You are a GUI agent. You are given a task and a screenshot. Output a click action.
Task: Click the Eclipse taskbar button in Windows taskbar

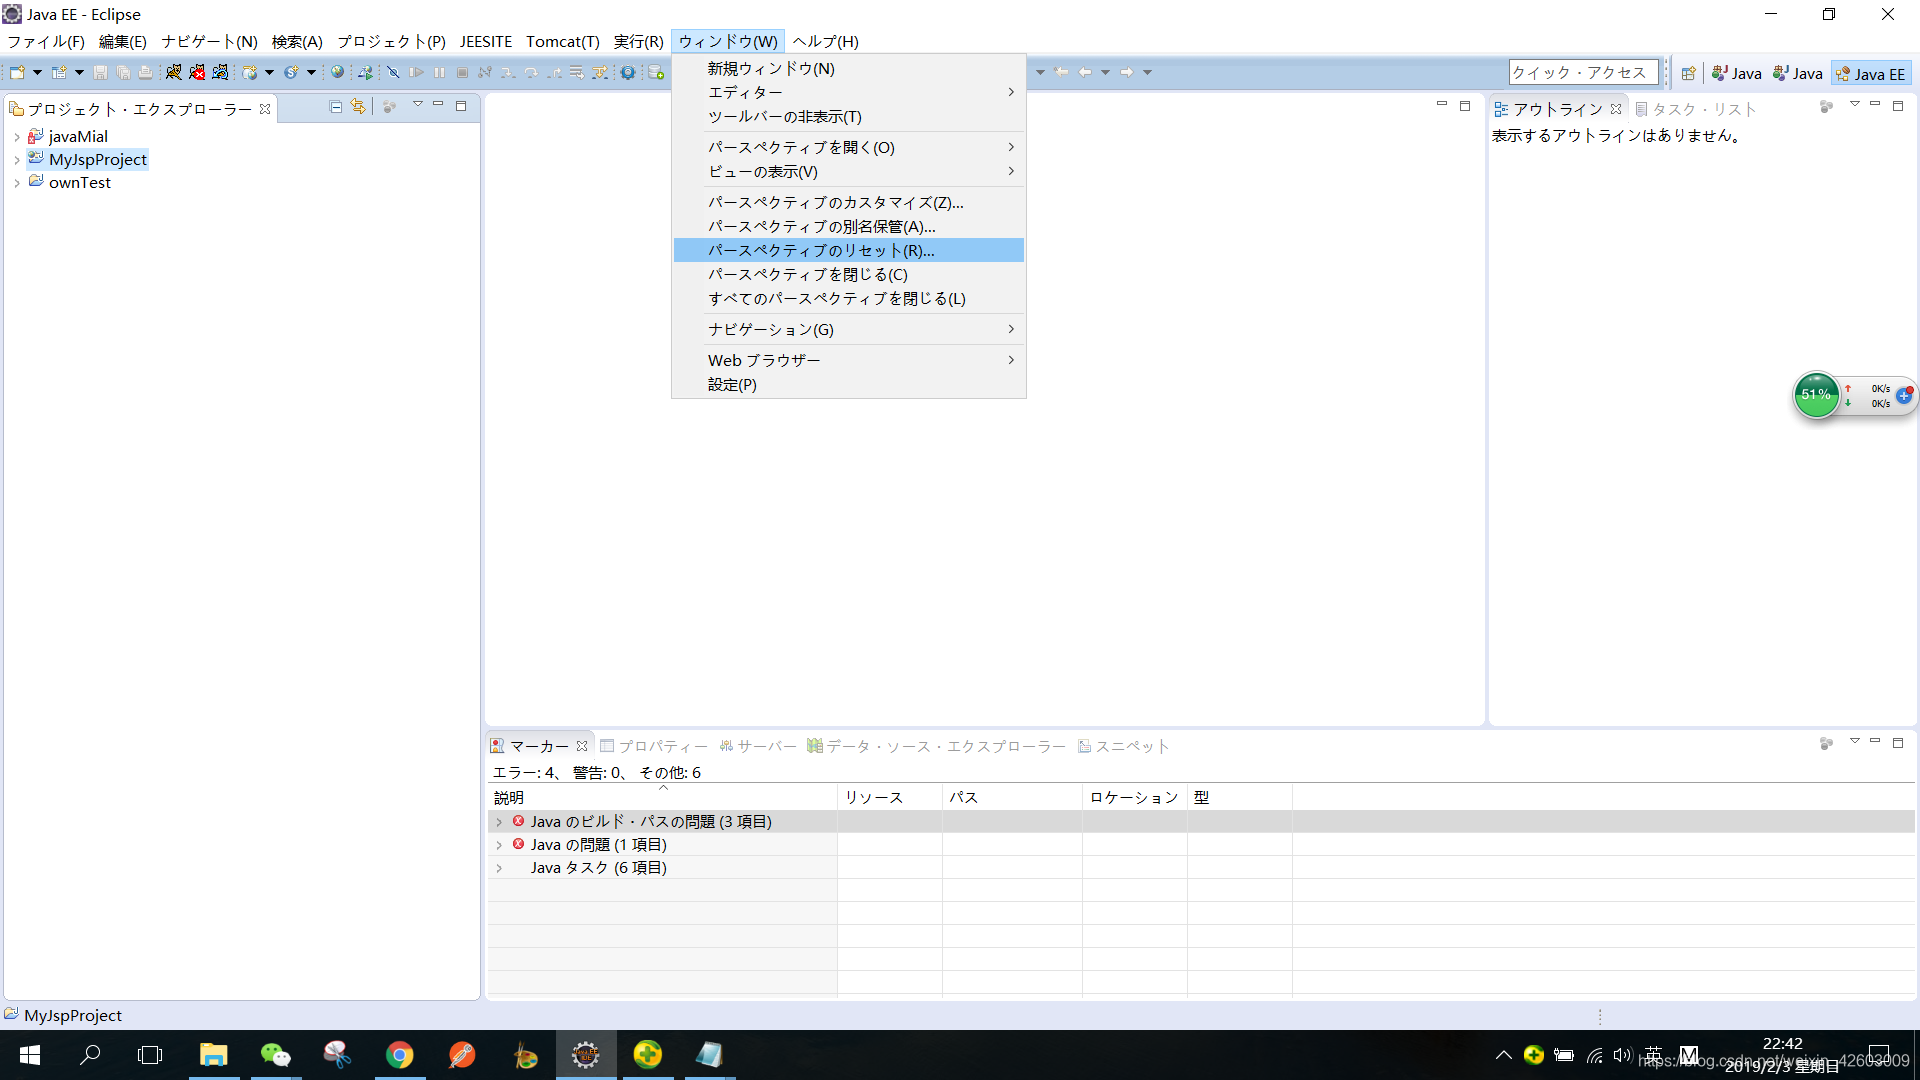coord(585,1054)
